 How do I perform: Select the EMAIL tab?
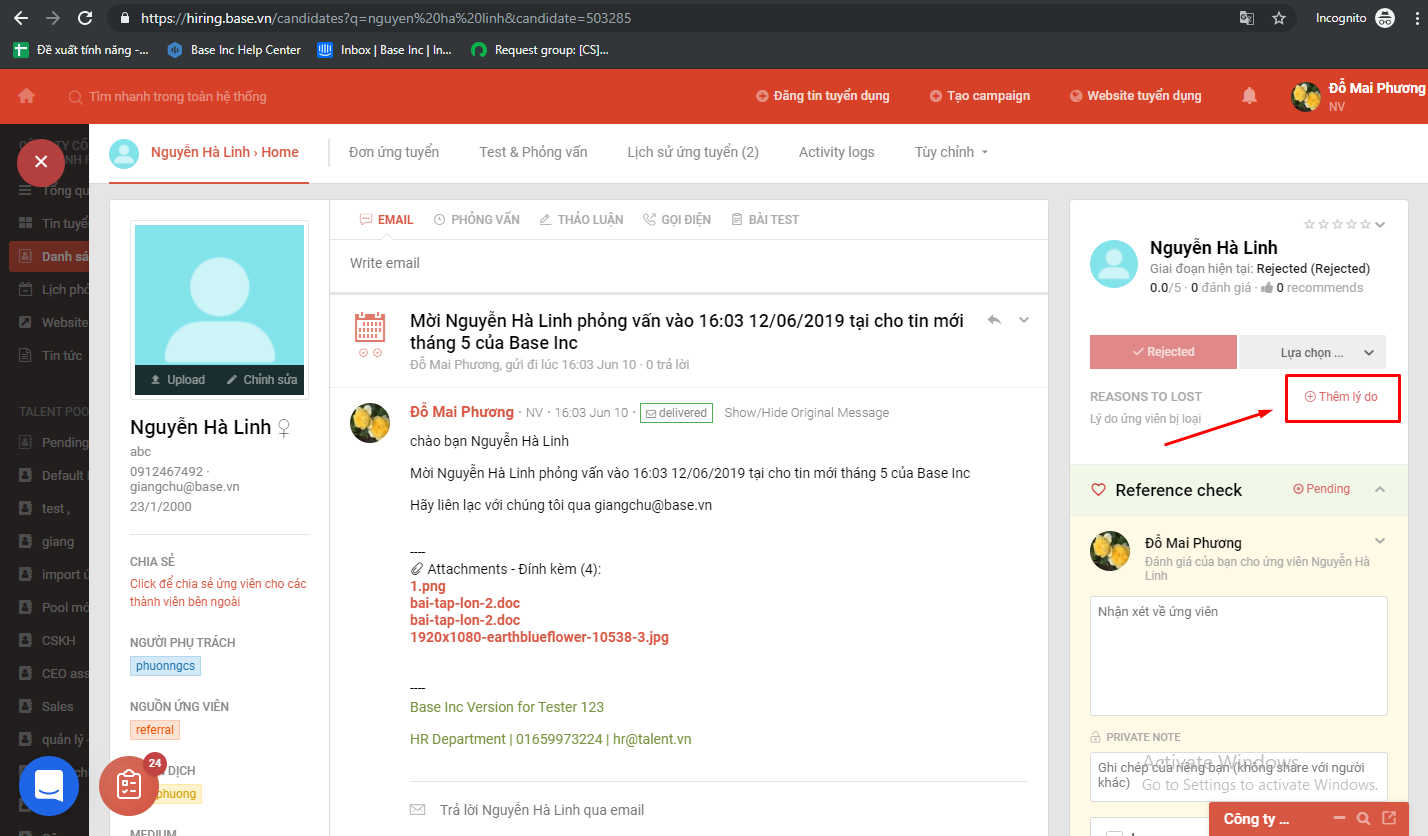(x=386, y=219)
